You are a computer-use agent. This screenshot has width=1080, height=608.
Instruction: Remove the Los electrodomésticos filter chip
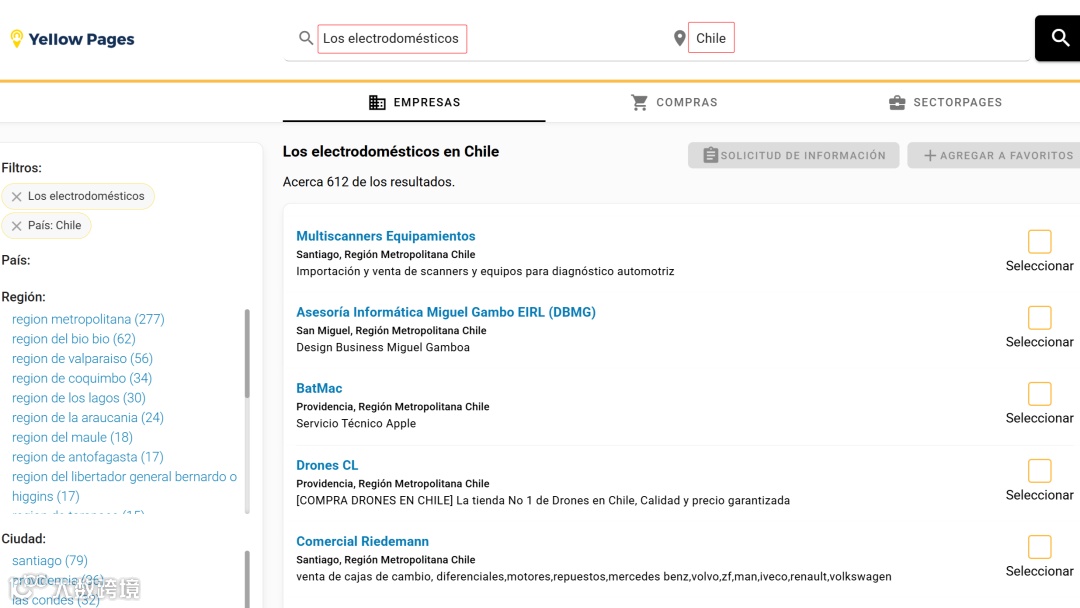coord(17,196)
